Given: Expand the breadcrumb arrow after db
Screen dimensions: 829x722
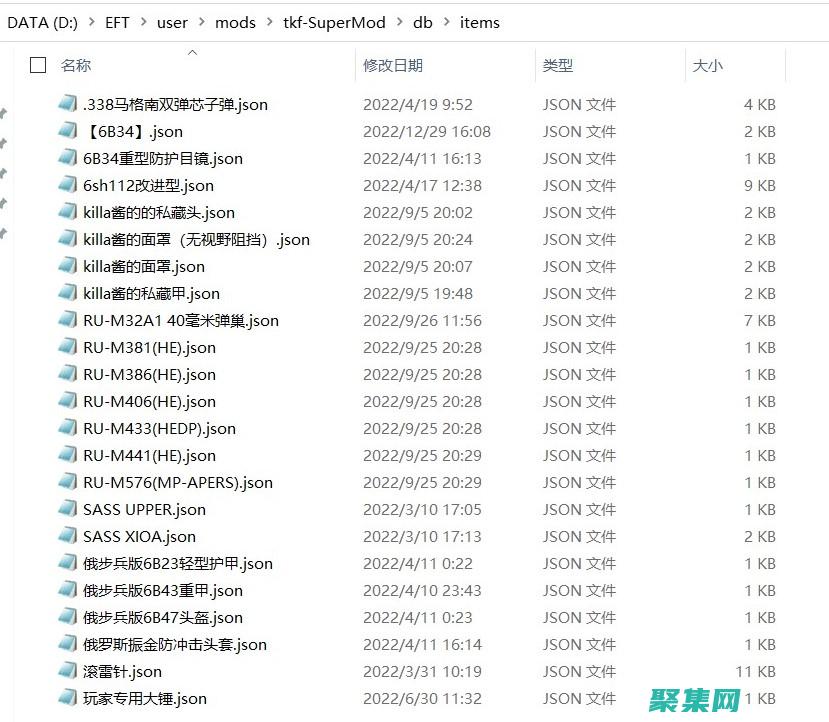Looking at the screenshot, I should (x=446, y=22).
